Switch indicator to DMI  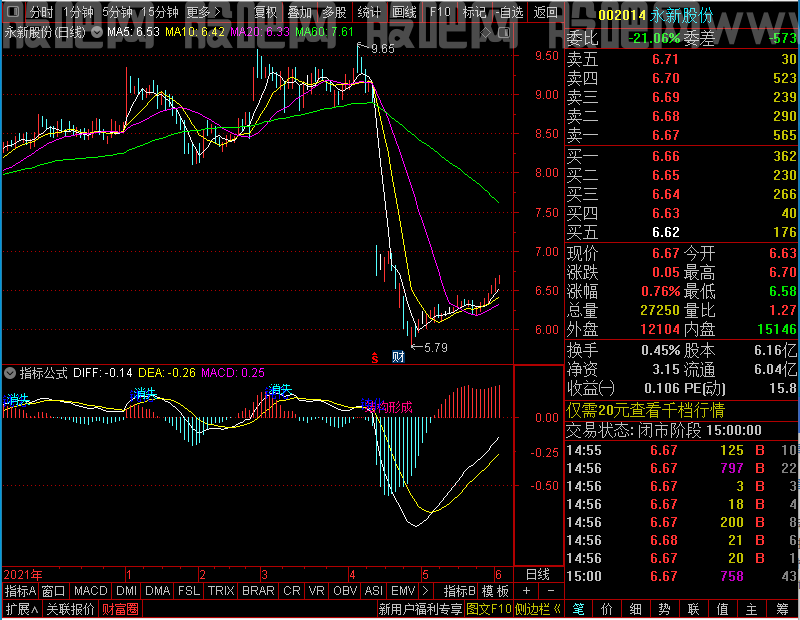click(126, 591)
